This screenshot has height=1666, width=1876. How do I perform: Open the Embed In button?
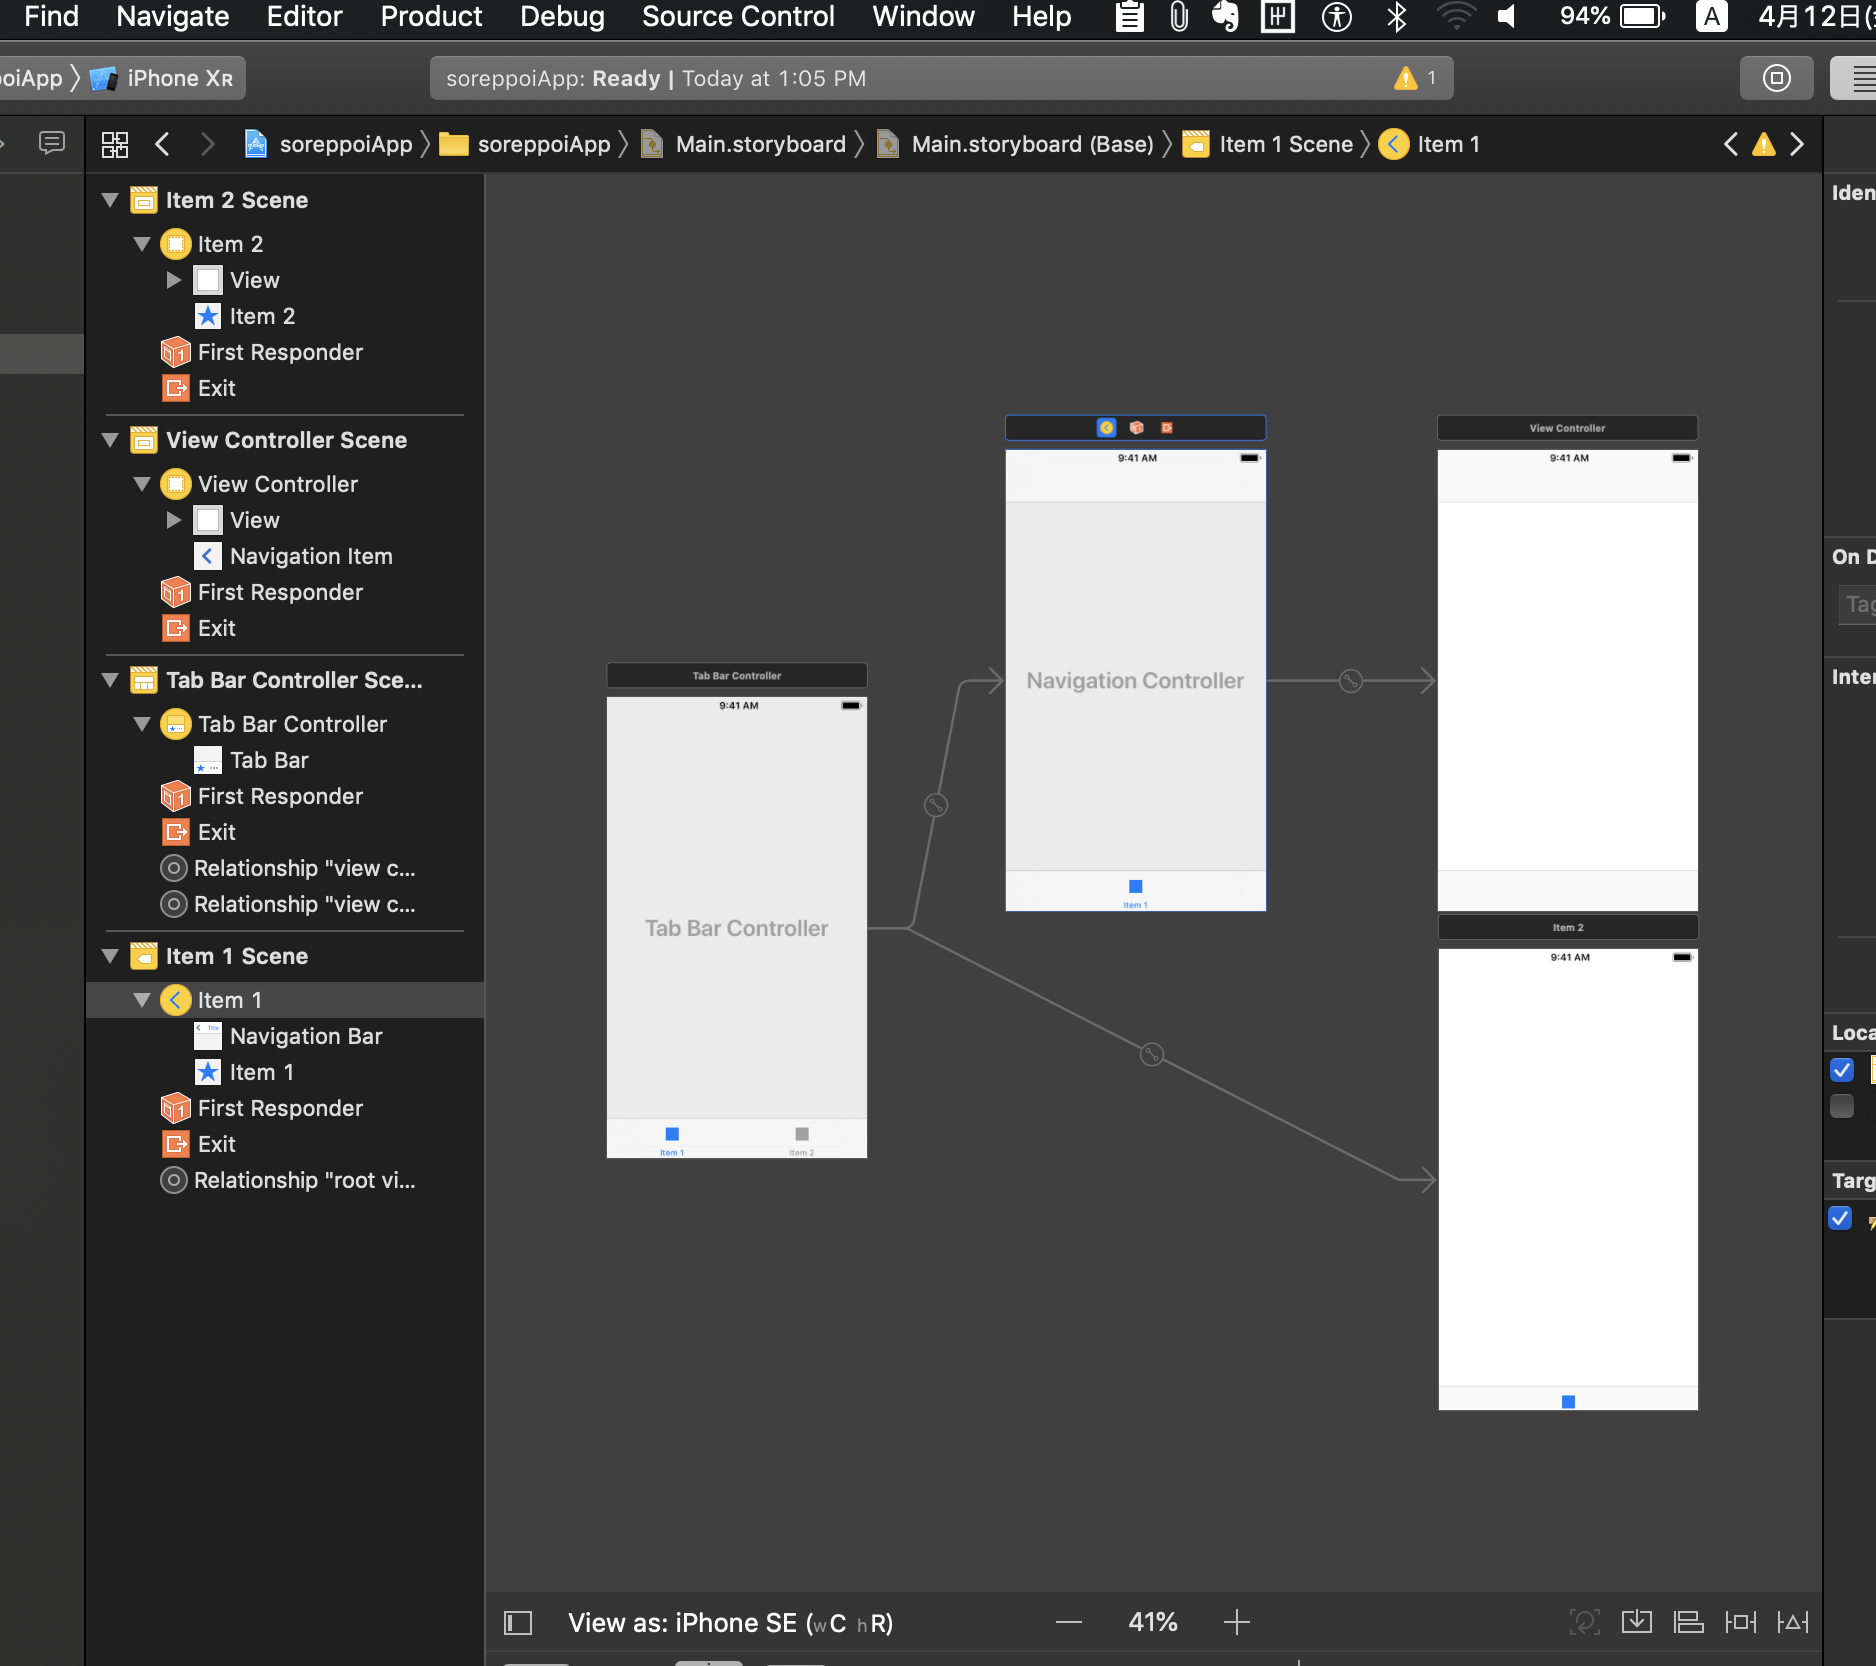[x=1637, y=1622]
